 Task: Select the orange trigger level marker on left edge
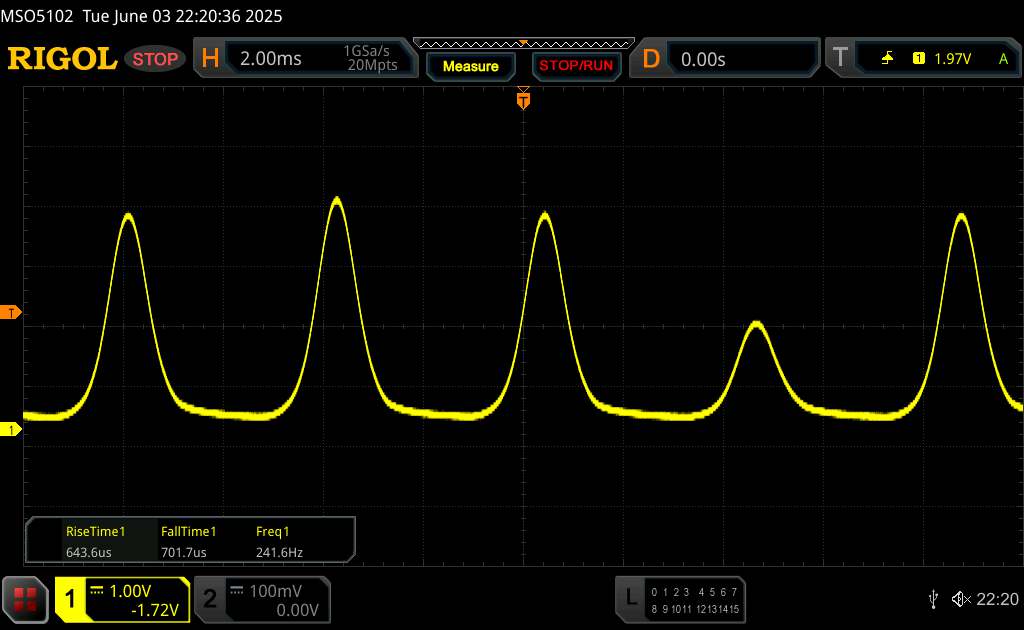(11, 313)
